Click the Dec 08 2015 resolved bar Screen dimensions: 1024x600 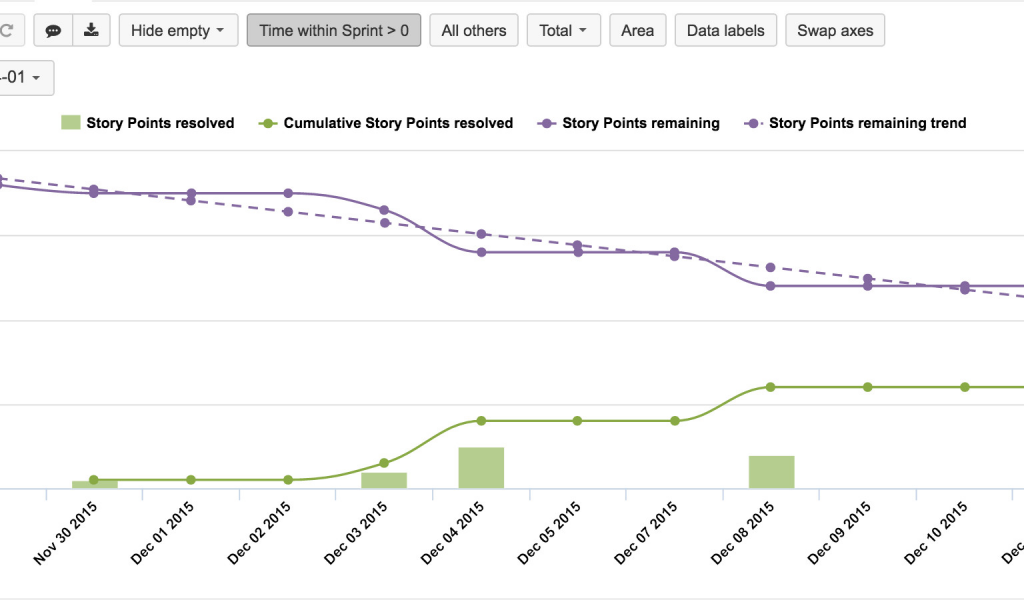[771, 472]
